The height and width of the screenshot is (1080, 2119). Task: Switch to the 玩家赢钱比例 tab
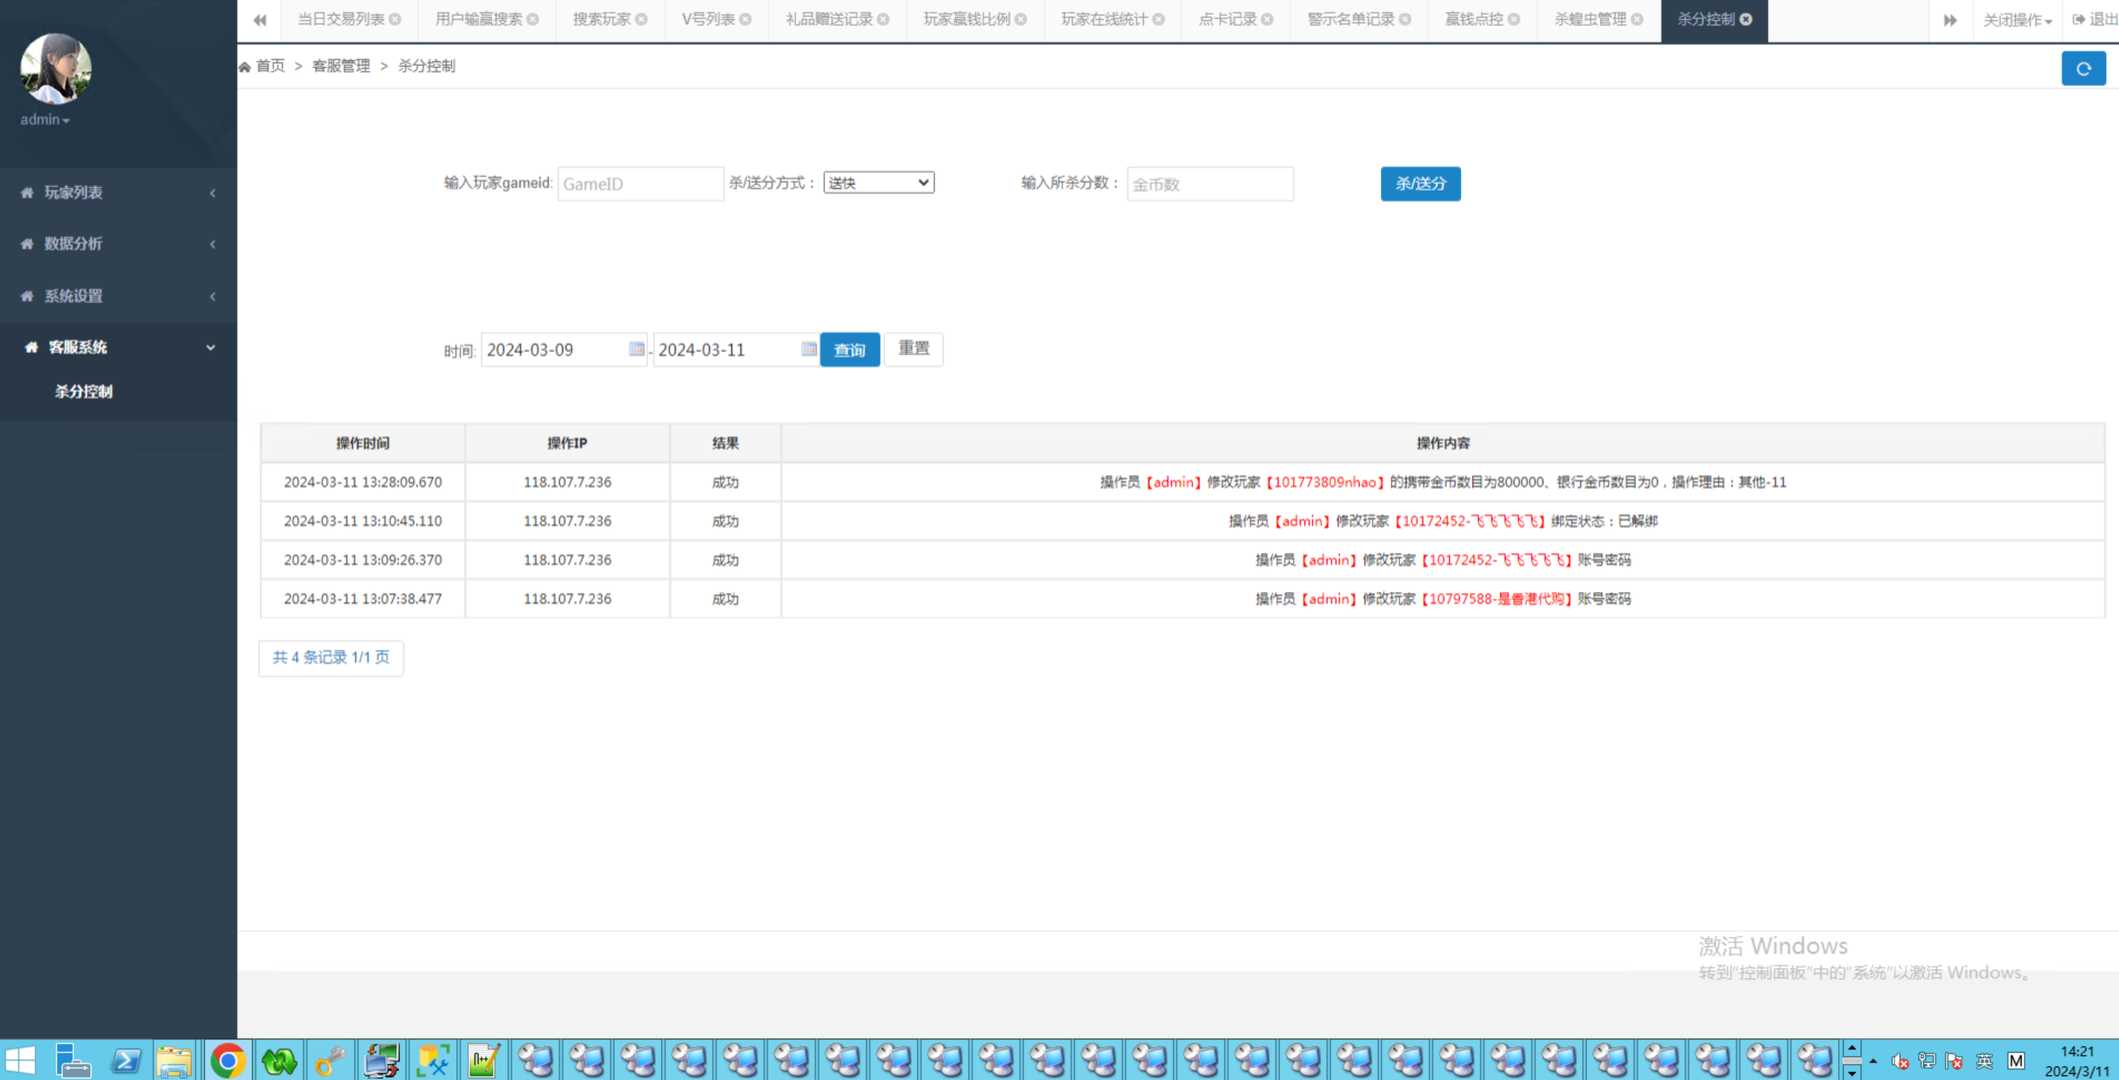pos(966,19)
